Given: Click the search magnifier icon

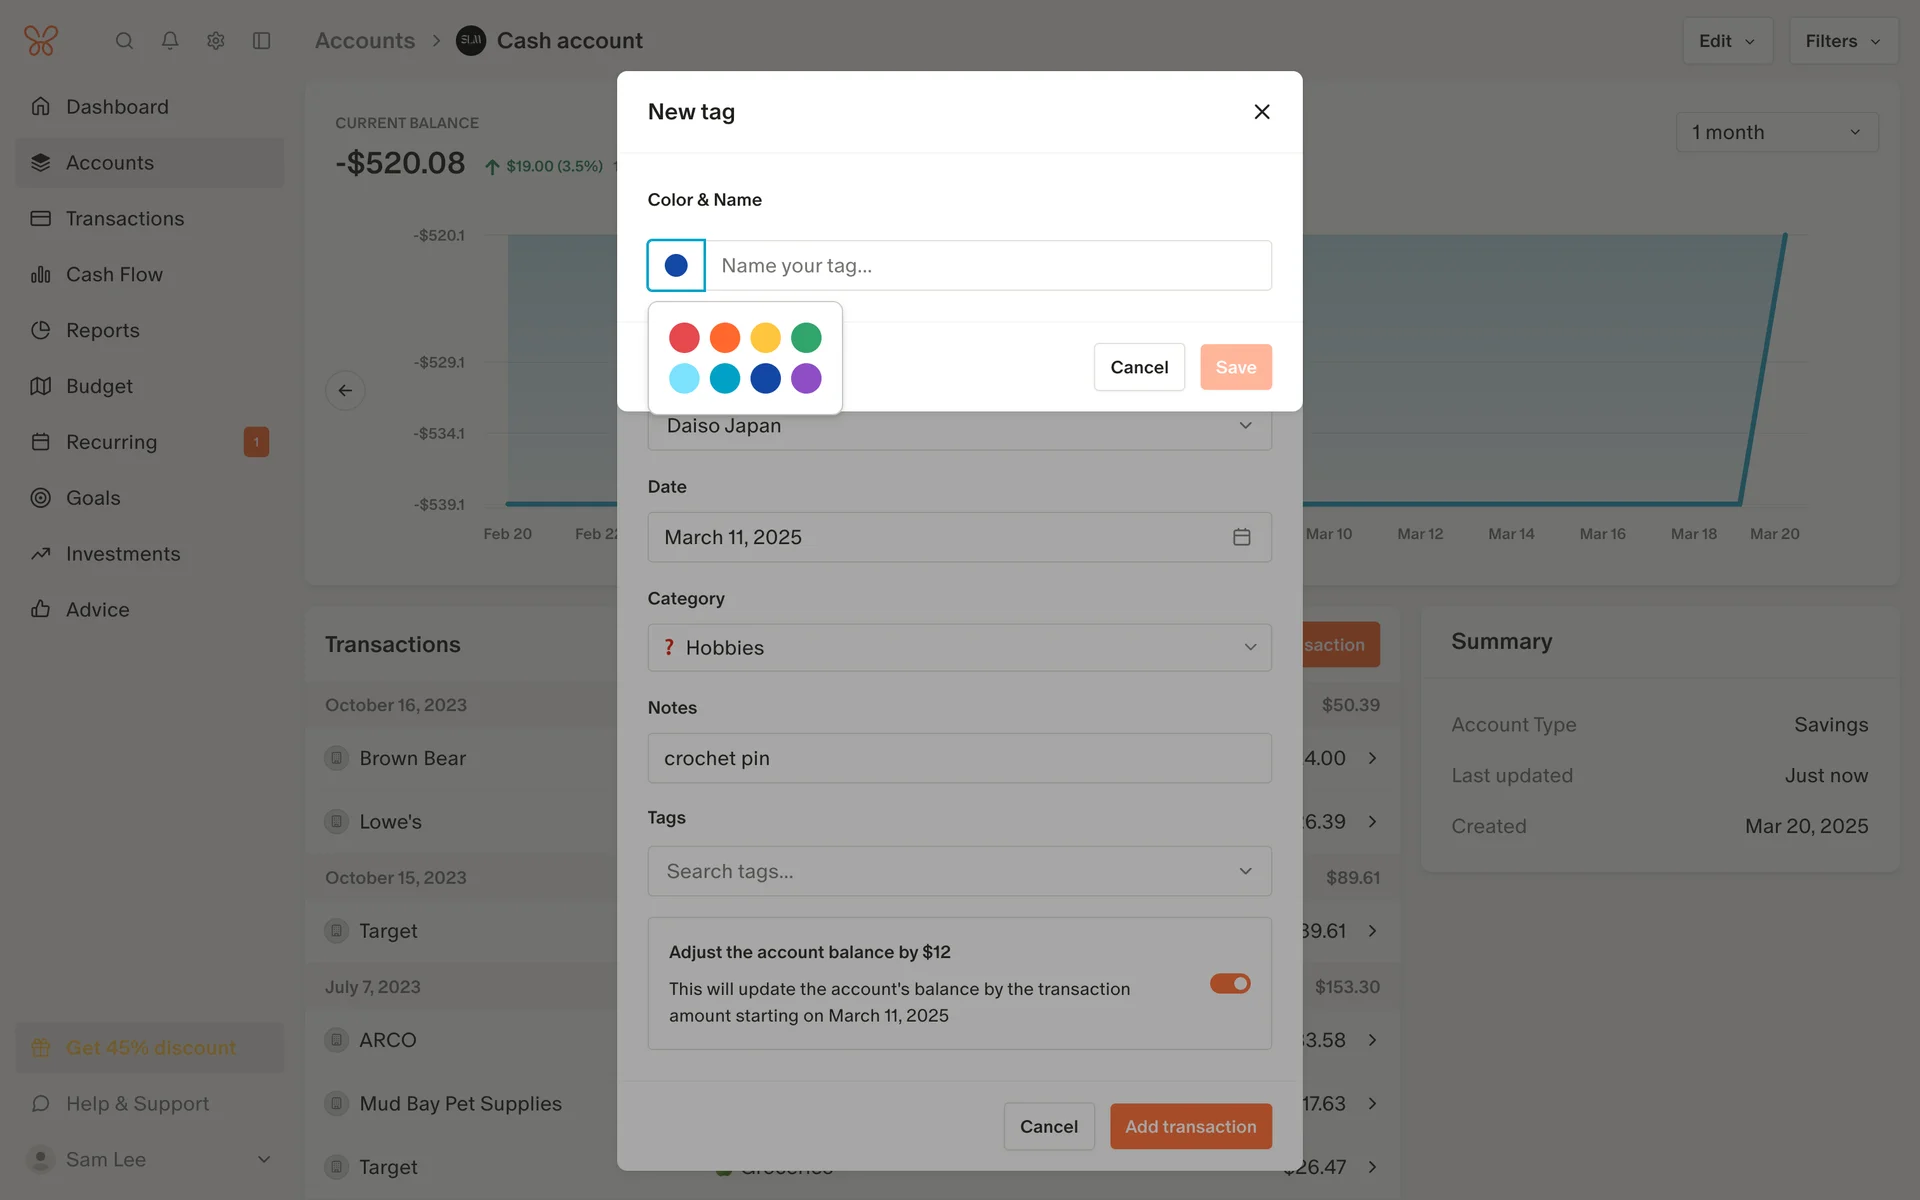Looking at the screenshot, I should [124, 41].
